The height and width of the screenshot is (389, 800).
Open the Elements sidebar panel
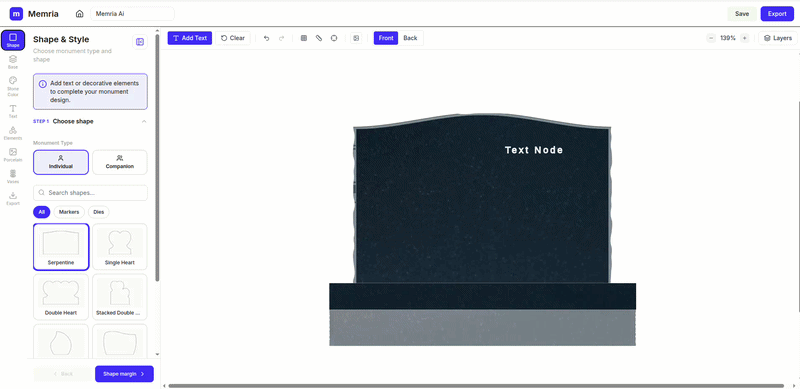(x=13, y=133)
